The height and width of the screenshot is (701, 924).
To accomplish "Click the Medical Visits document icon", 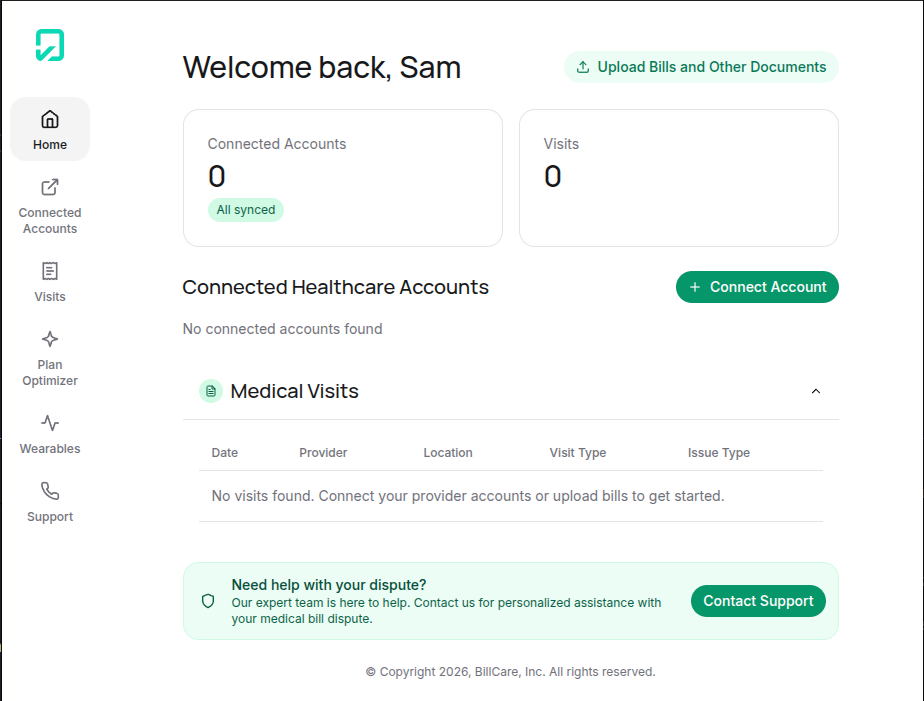I will click(x=210, y=391).
